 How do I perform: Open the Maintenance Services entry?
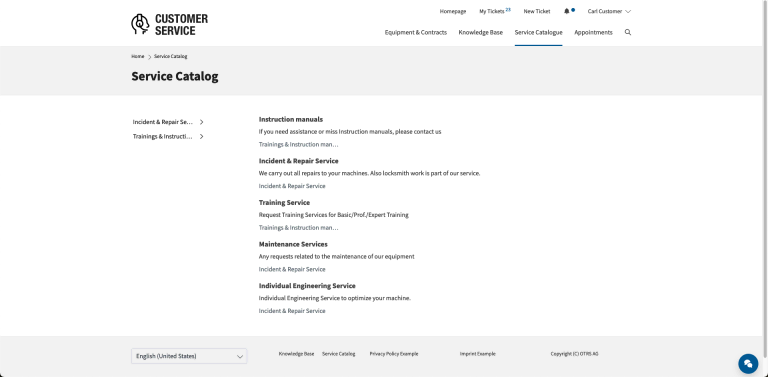(x=293, y=244)
